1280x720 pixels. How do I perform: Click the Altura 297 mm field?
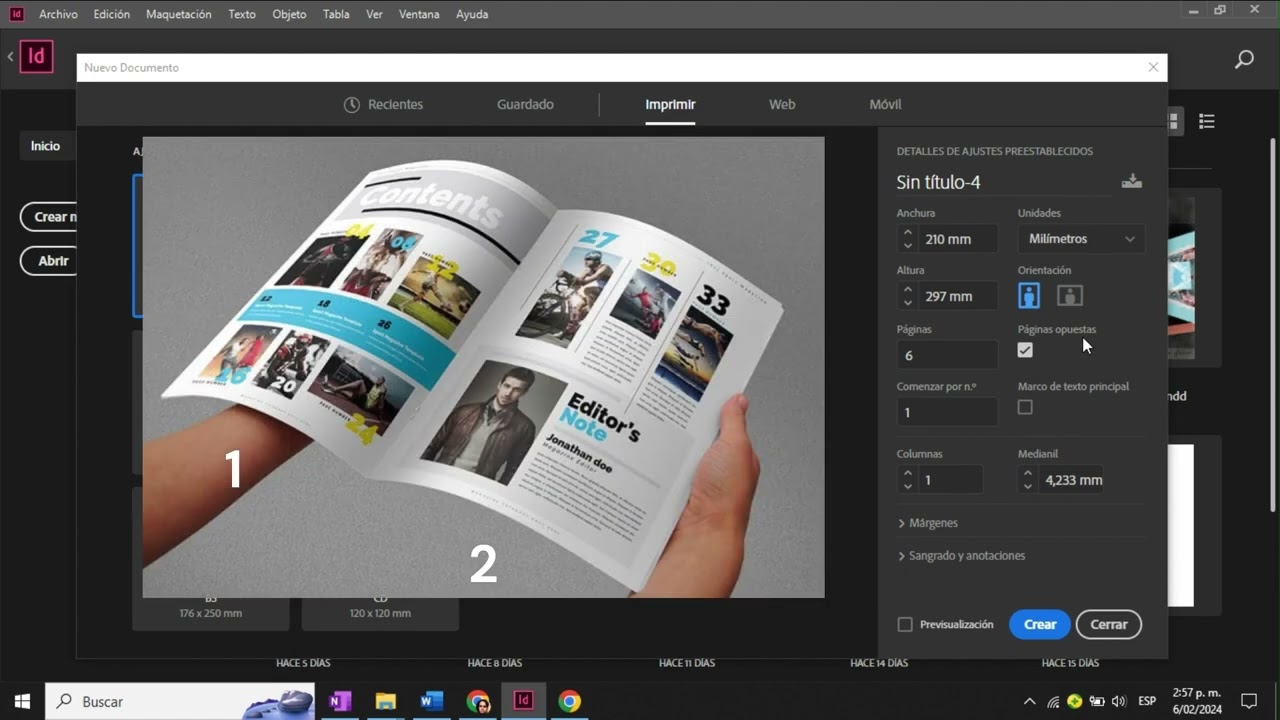(957, 296)
